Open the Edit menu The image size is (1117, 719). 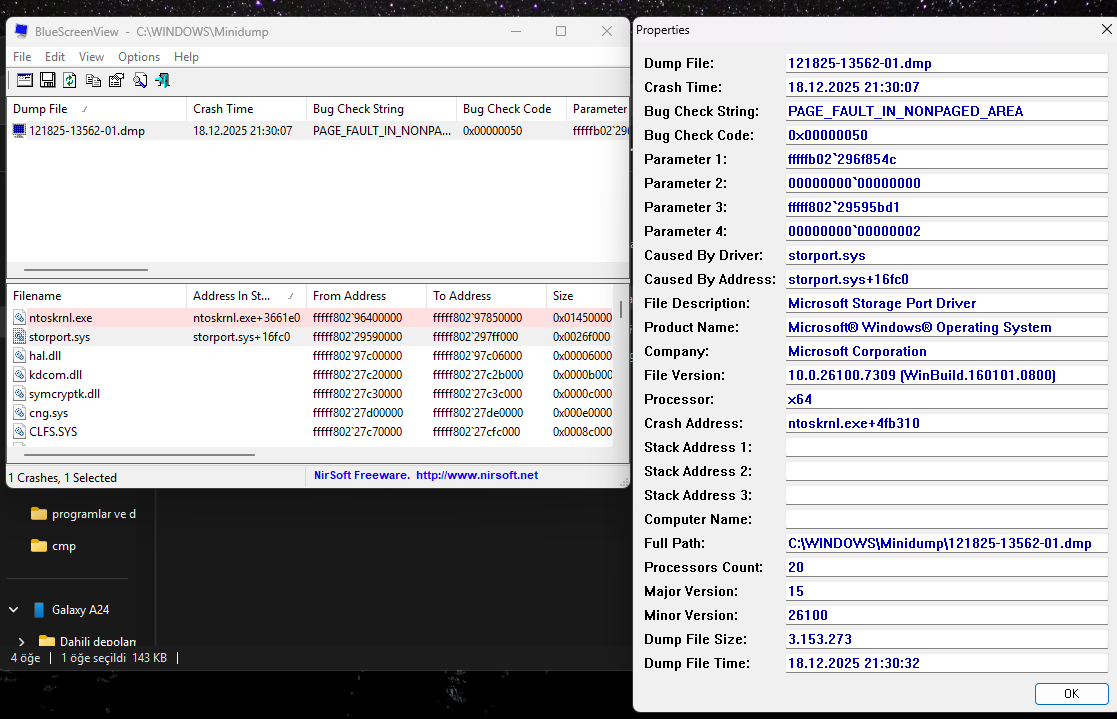click(x=55, y=57)
